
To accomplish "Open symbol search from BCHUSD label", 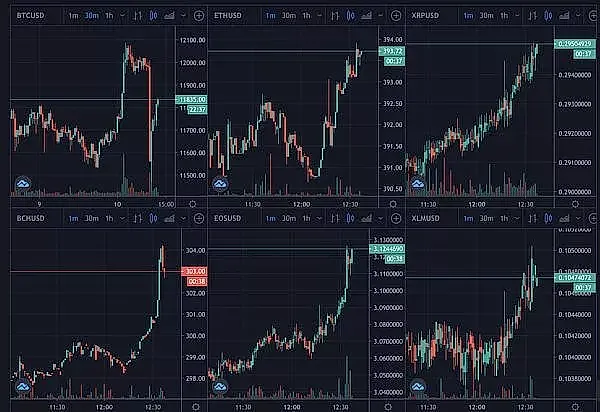I will tap(30, 218).
